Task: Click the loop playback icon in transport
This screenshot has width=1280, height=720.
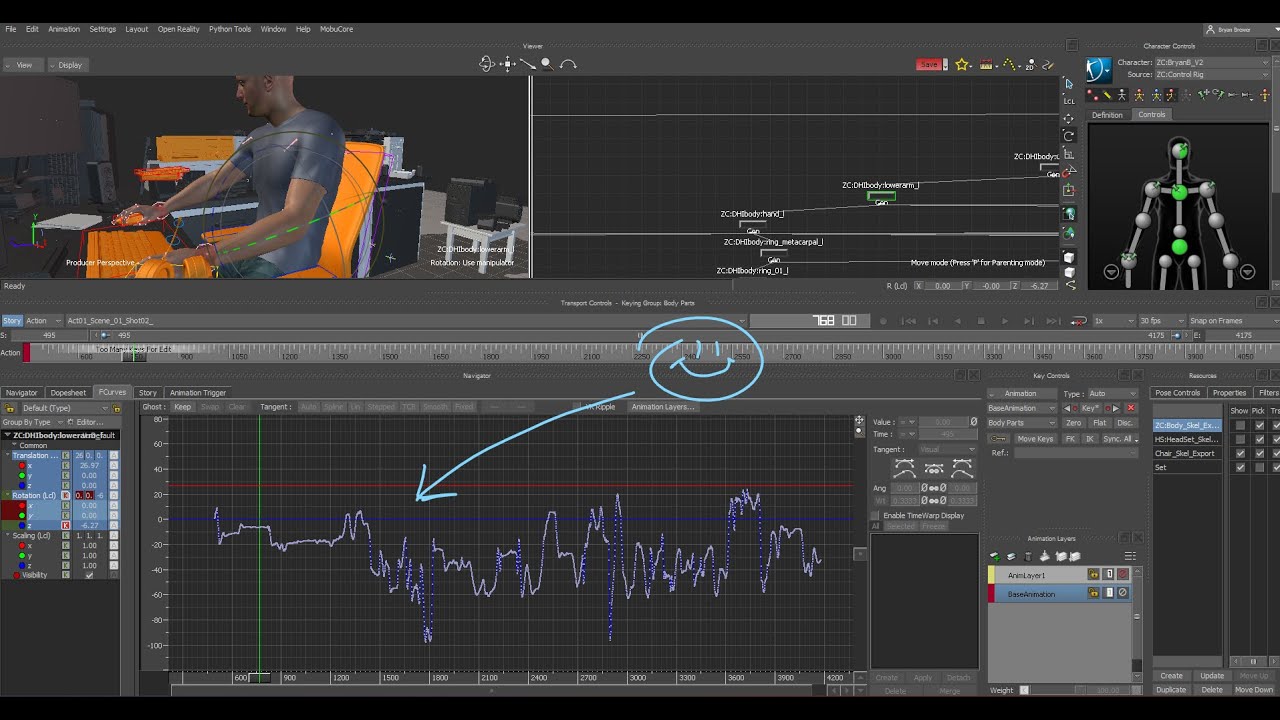Action: [1078, 321]
